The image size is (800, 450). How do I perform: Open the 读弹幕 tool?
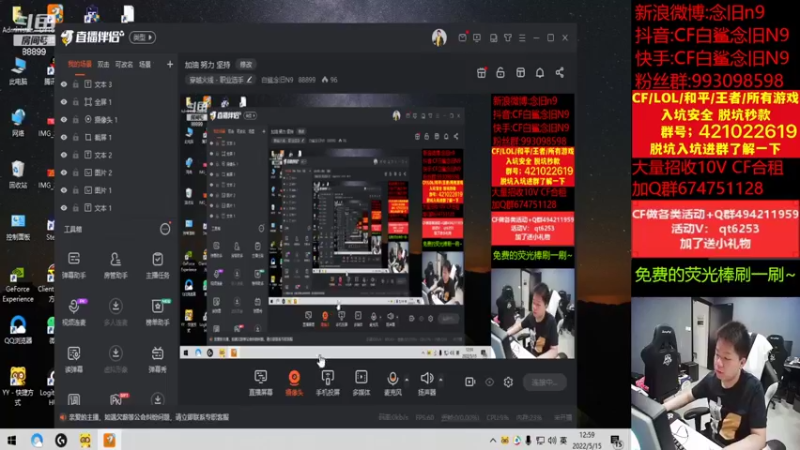pyautogui.click(x=74, y=359)
